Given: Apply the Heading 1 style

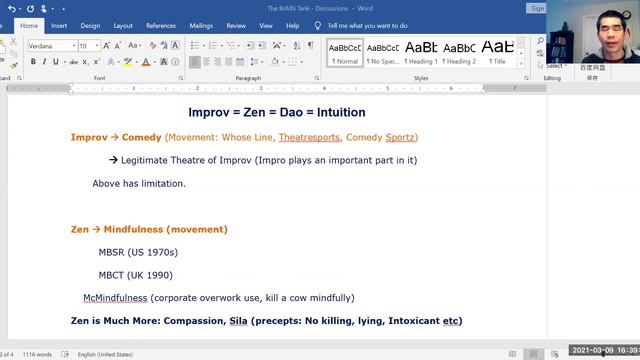Looking at the screenshot, I should (421, 53).
